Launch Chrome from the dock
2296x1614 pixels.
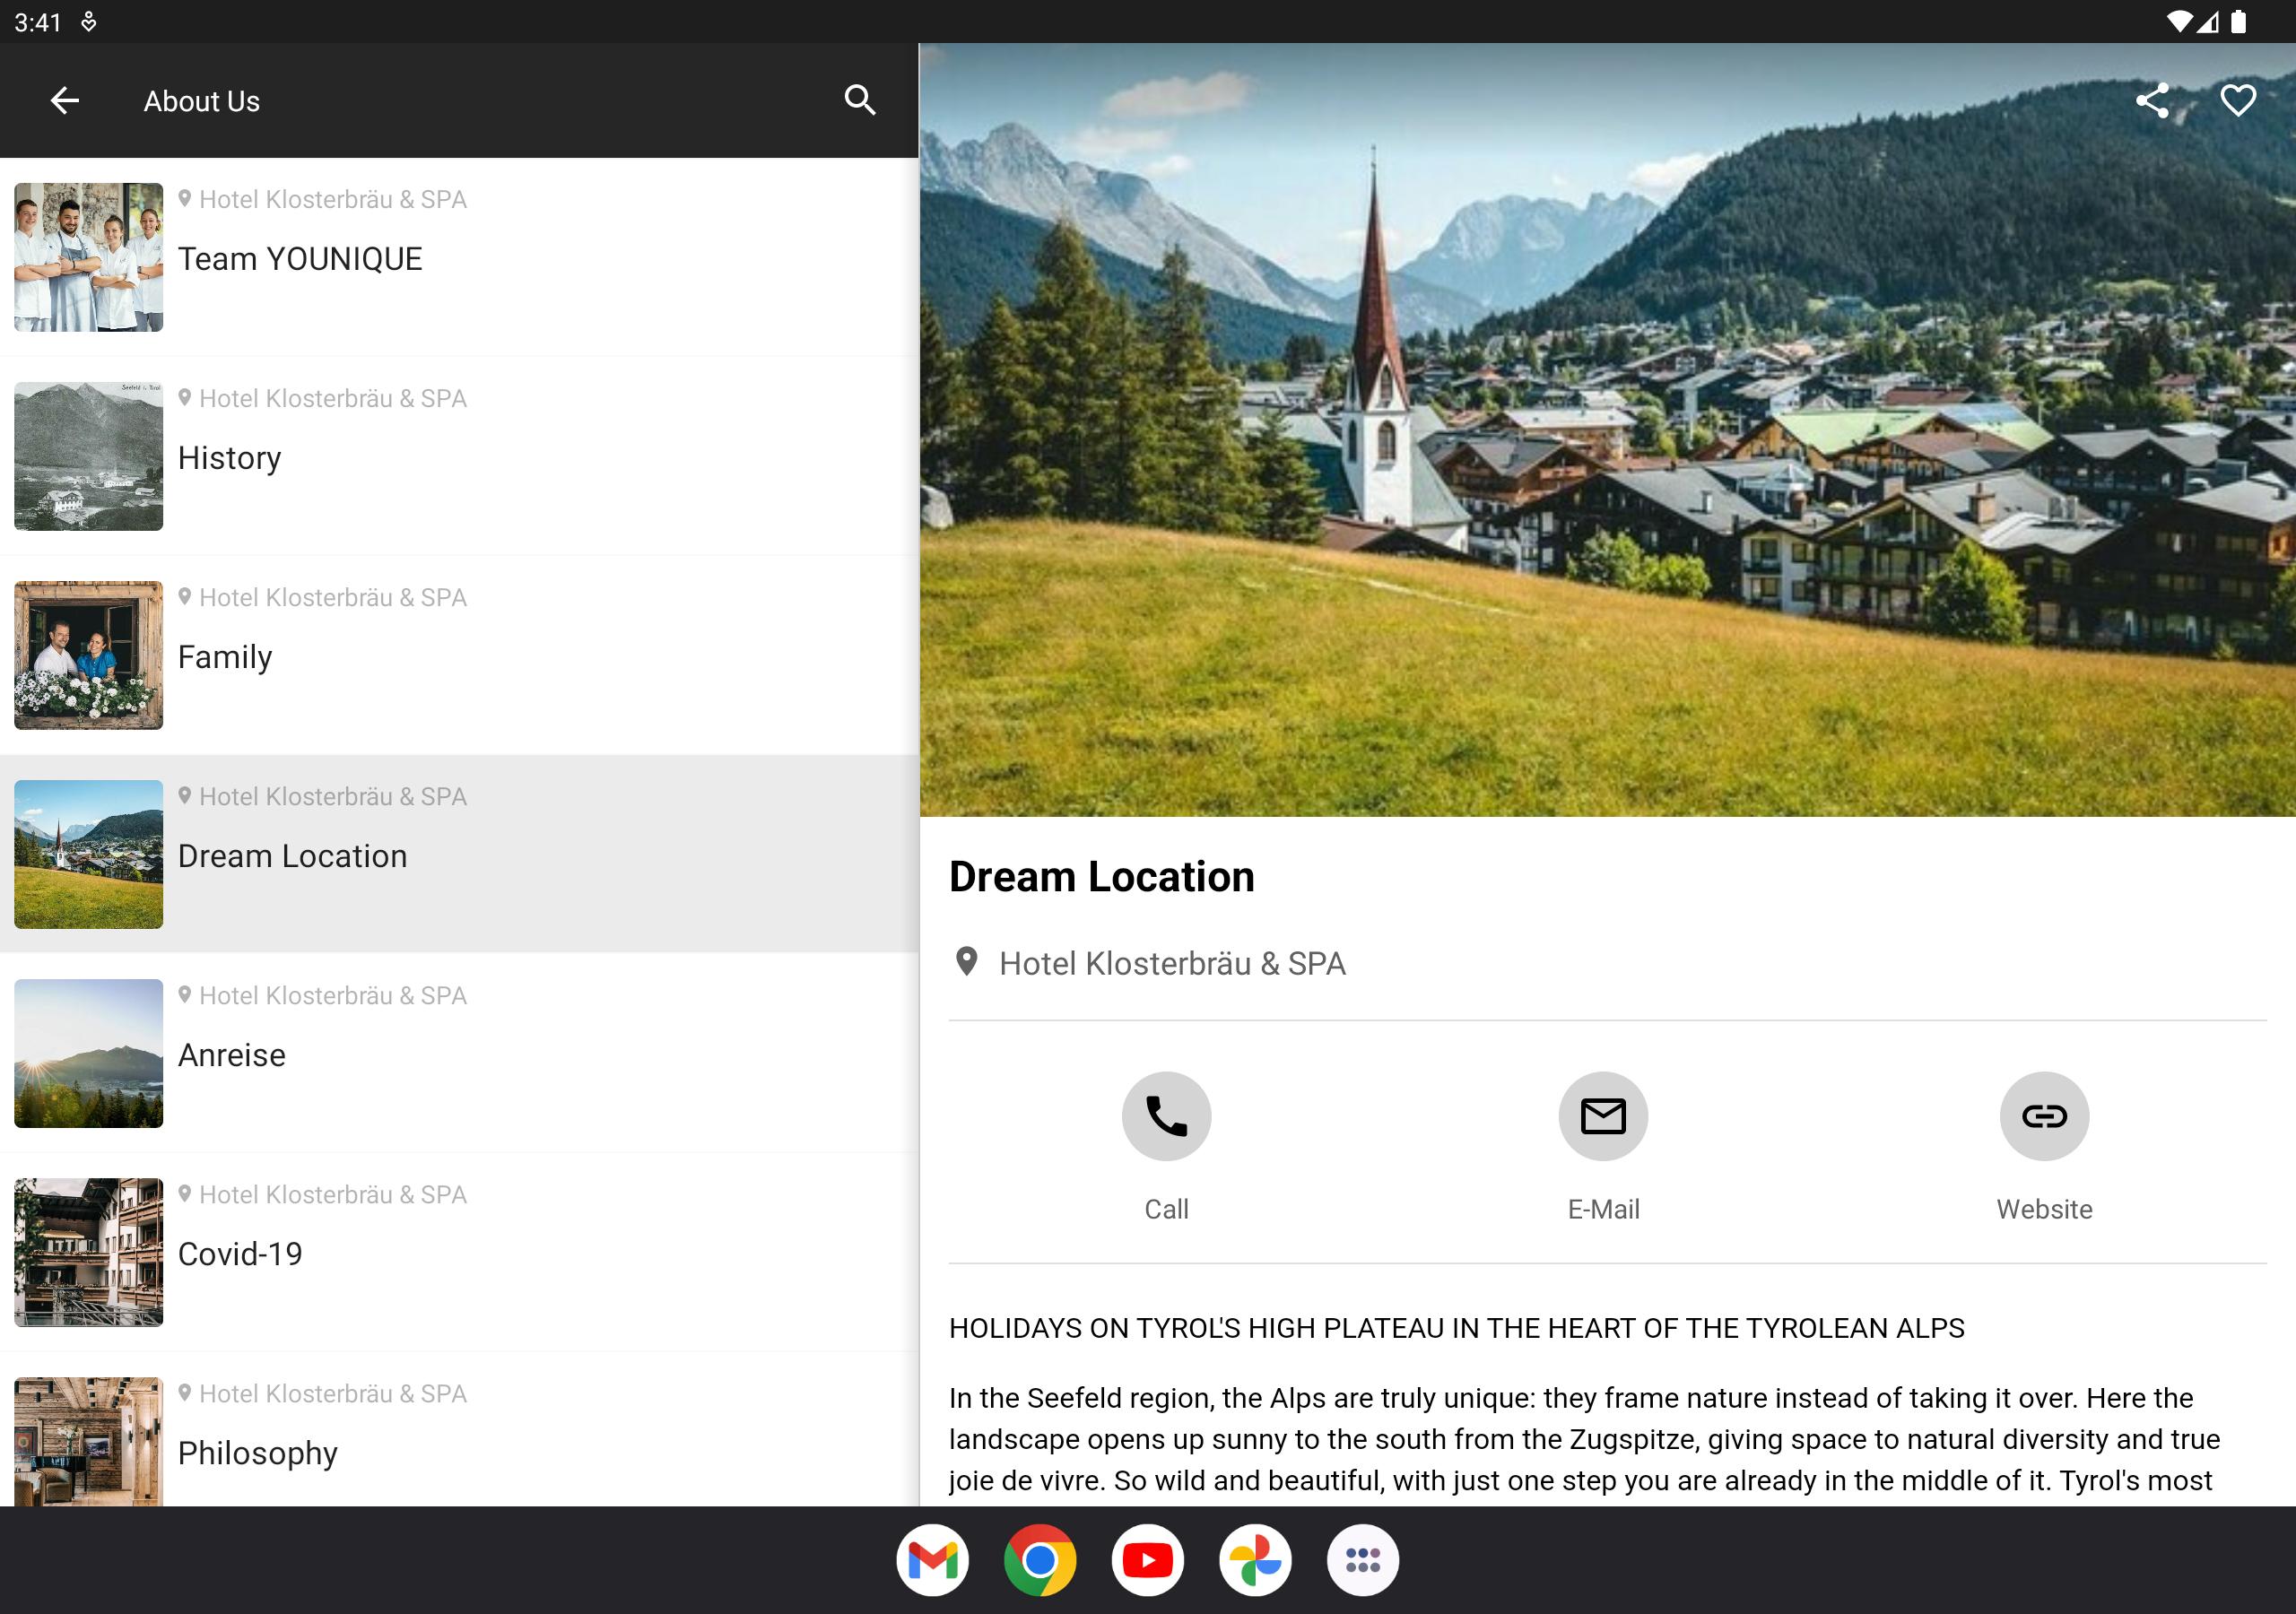coord(1040,1560)
